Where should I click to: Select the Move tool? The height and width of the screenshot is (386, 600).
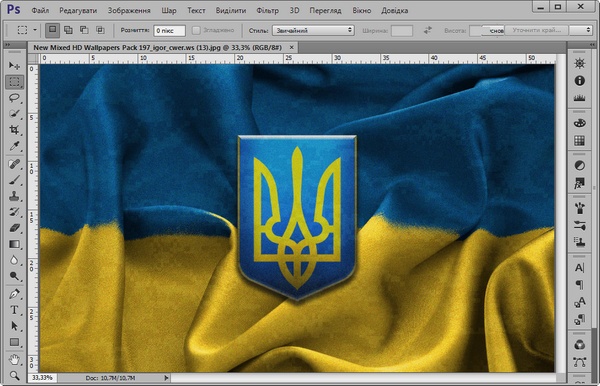14,66
